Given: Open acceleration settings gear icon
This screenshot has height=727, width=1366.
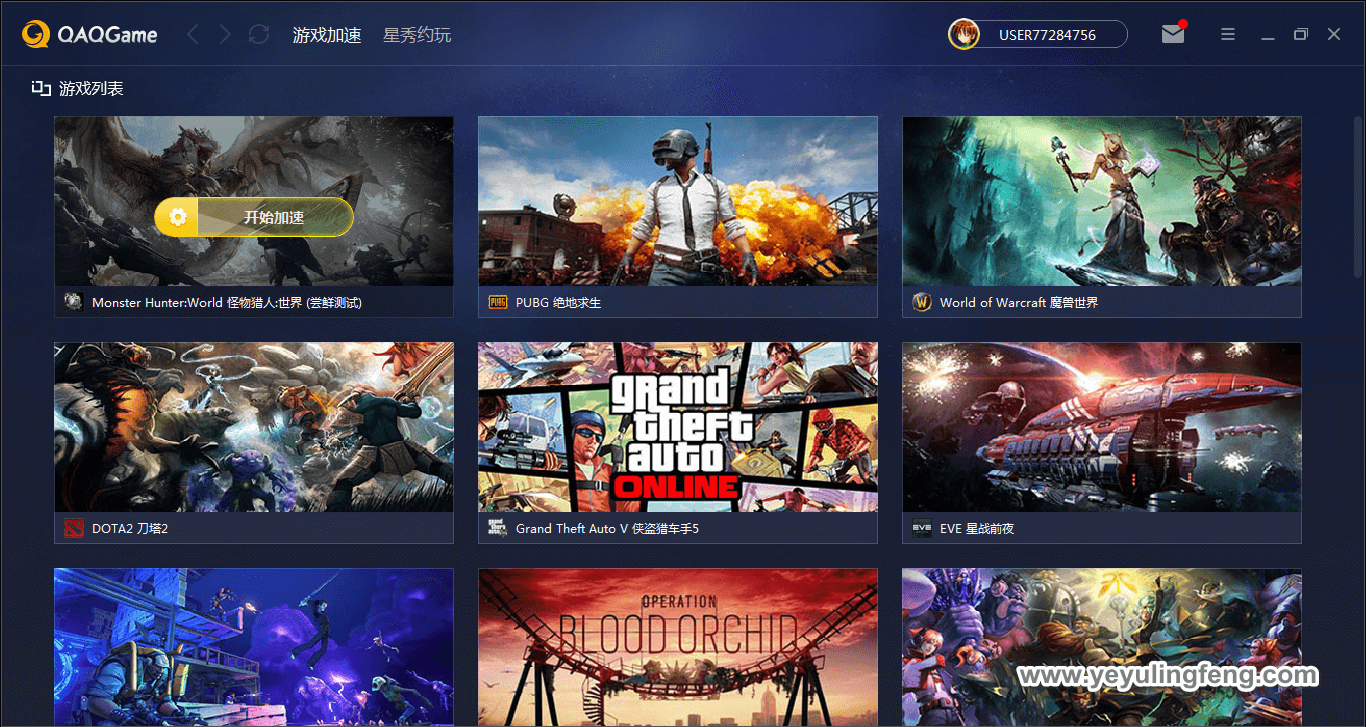Looking at the screenshot, I should click(178, 217).
